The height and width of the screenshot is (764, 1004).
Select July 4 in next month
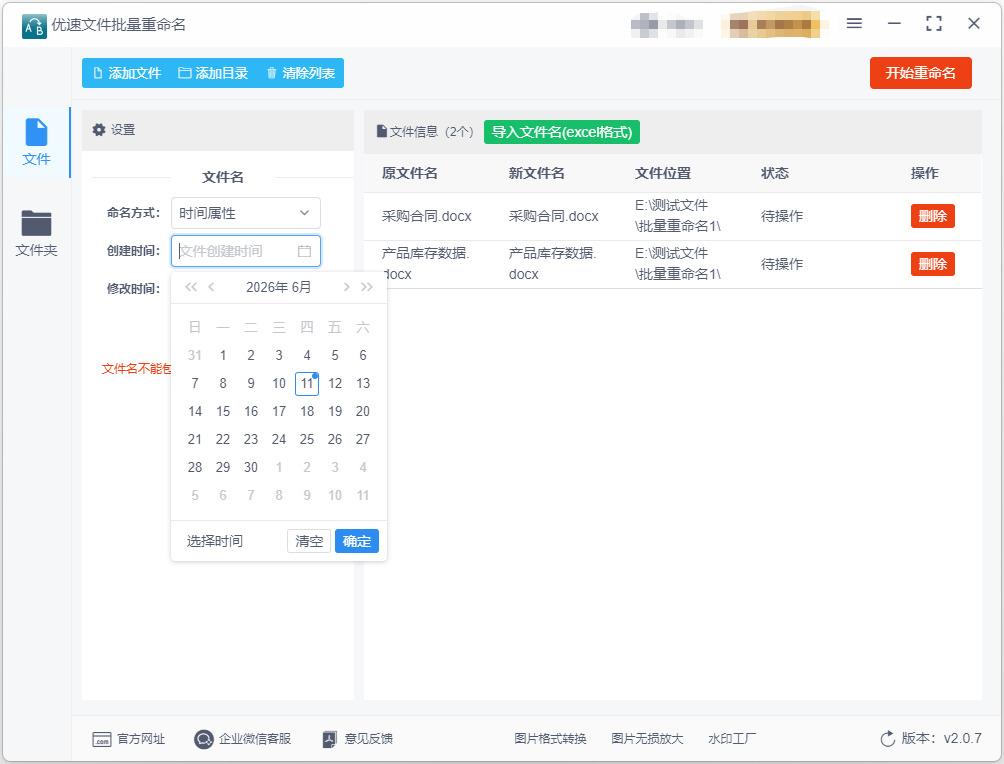coord(363,467)
